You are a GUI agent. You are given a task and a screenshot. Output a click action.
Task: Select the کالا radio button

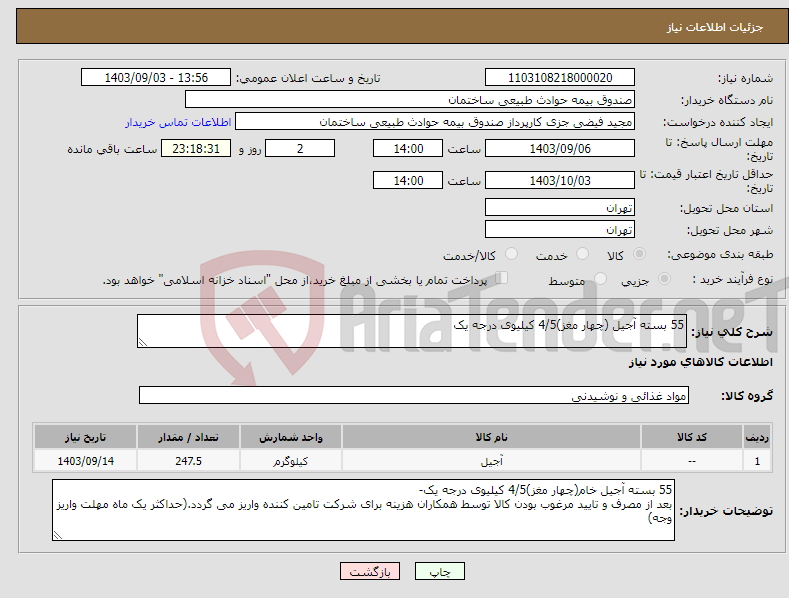point(639,254)
